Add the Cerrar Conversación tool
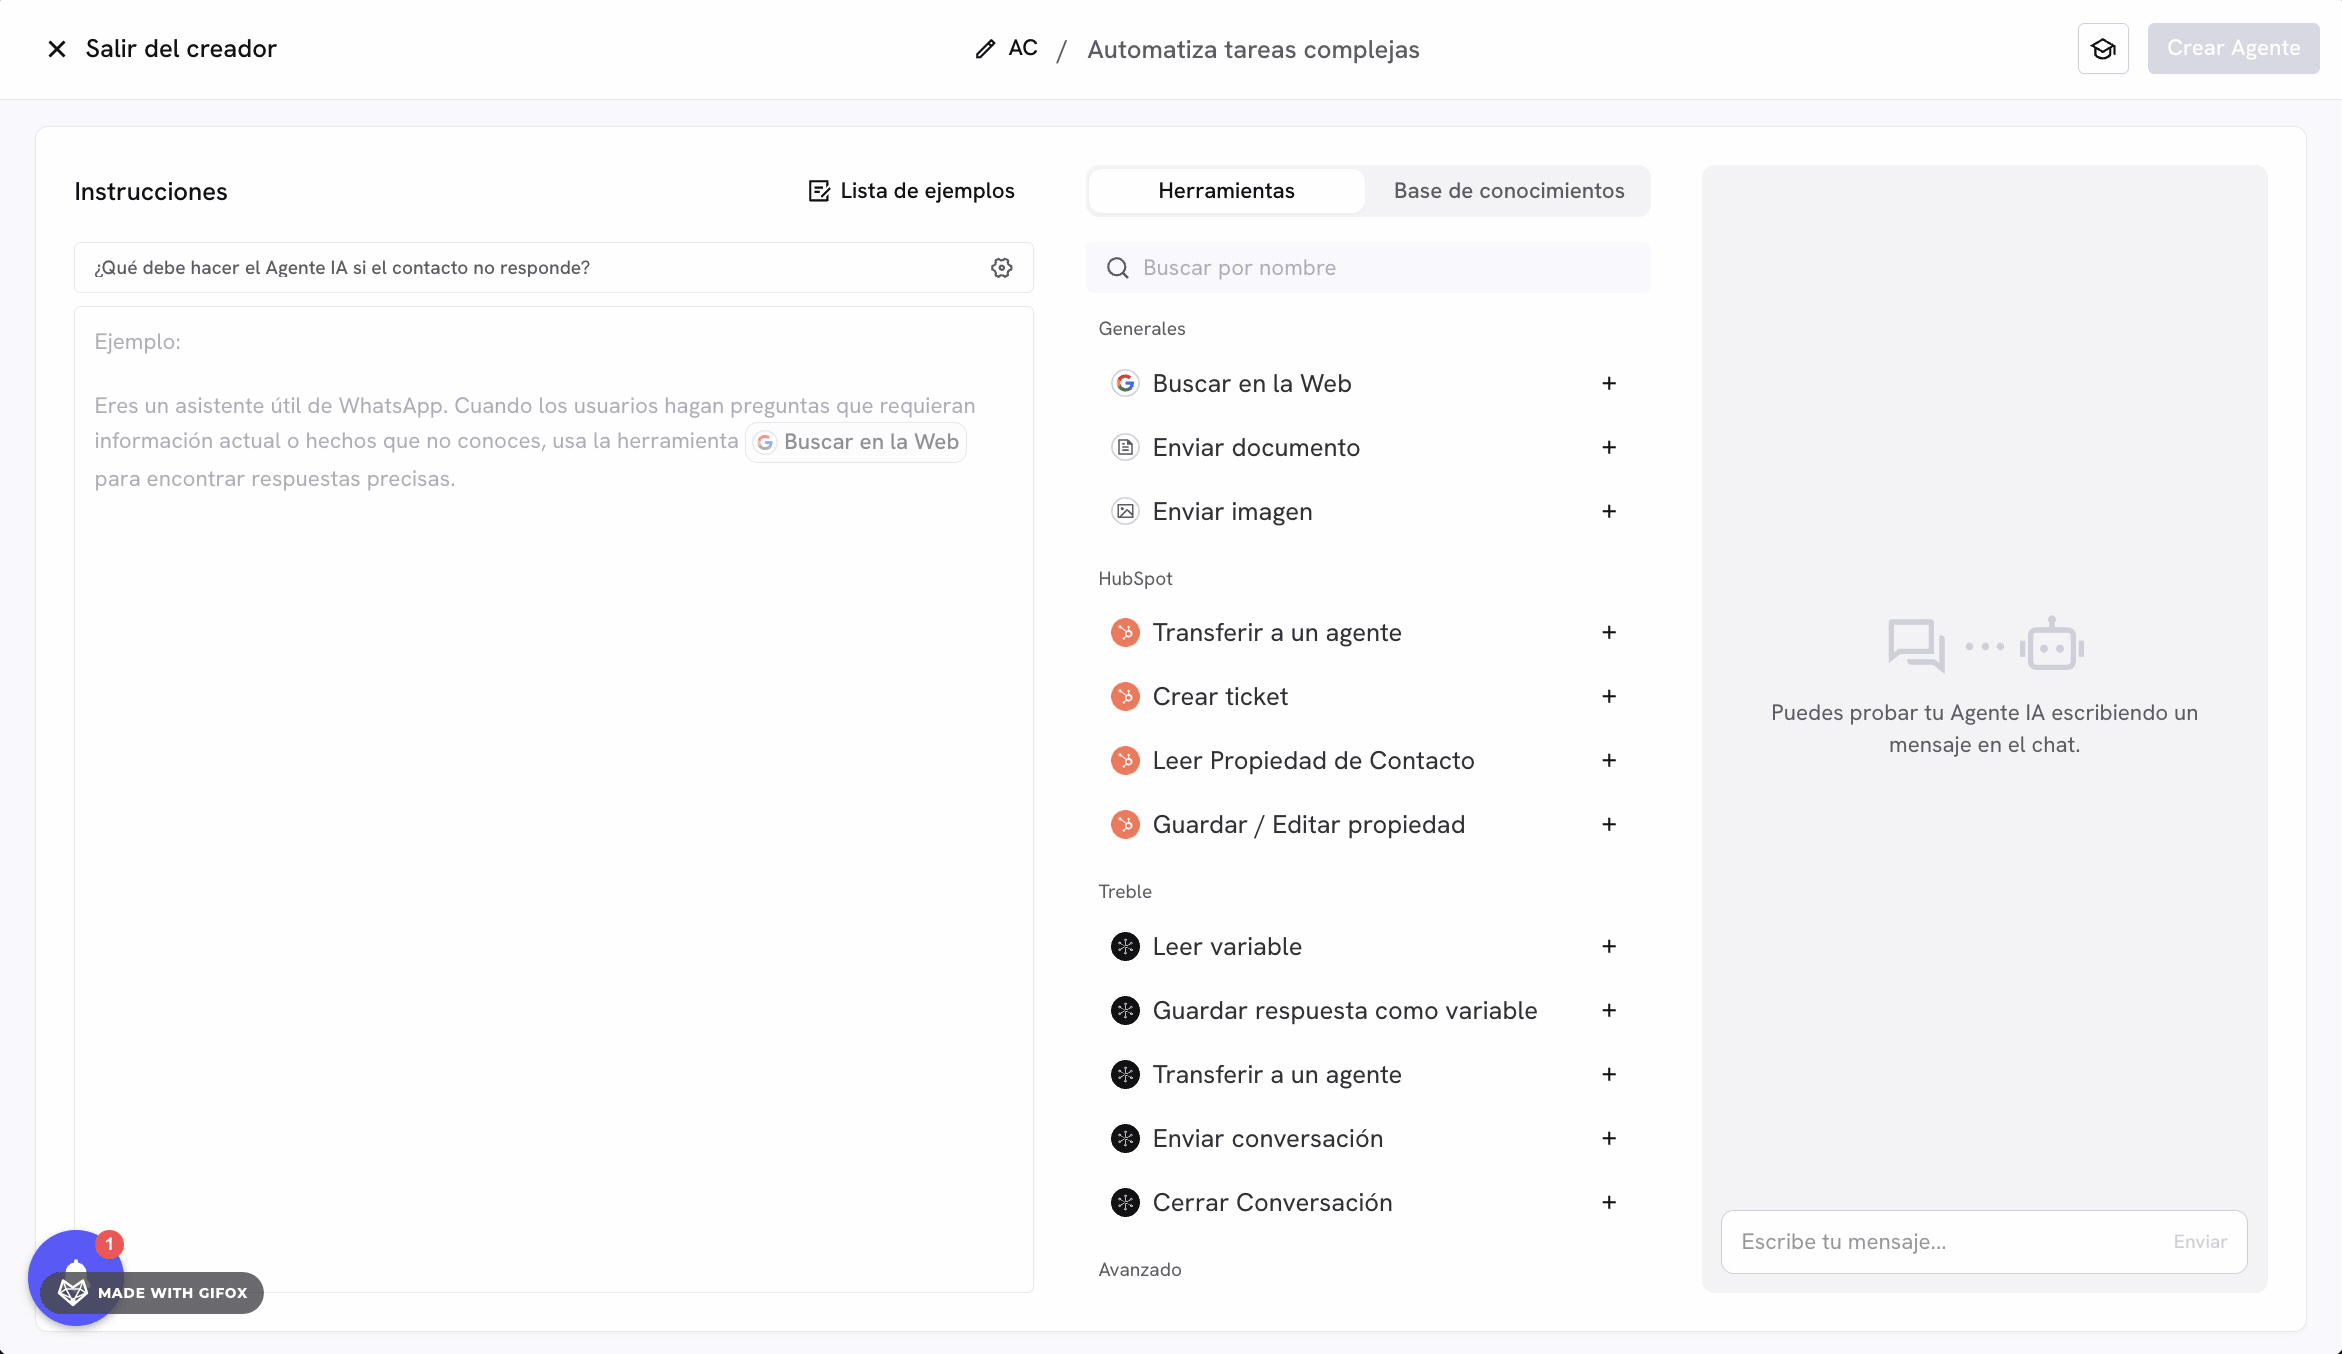Image resolution: width=2342 pixels, height=1354 pixels. tap(1609, 1202)
